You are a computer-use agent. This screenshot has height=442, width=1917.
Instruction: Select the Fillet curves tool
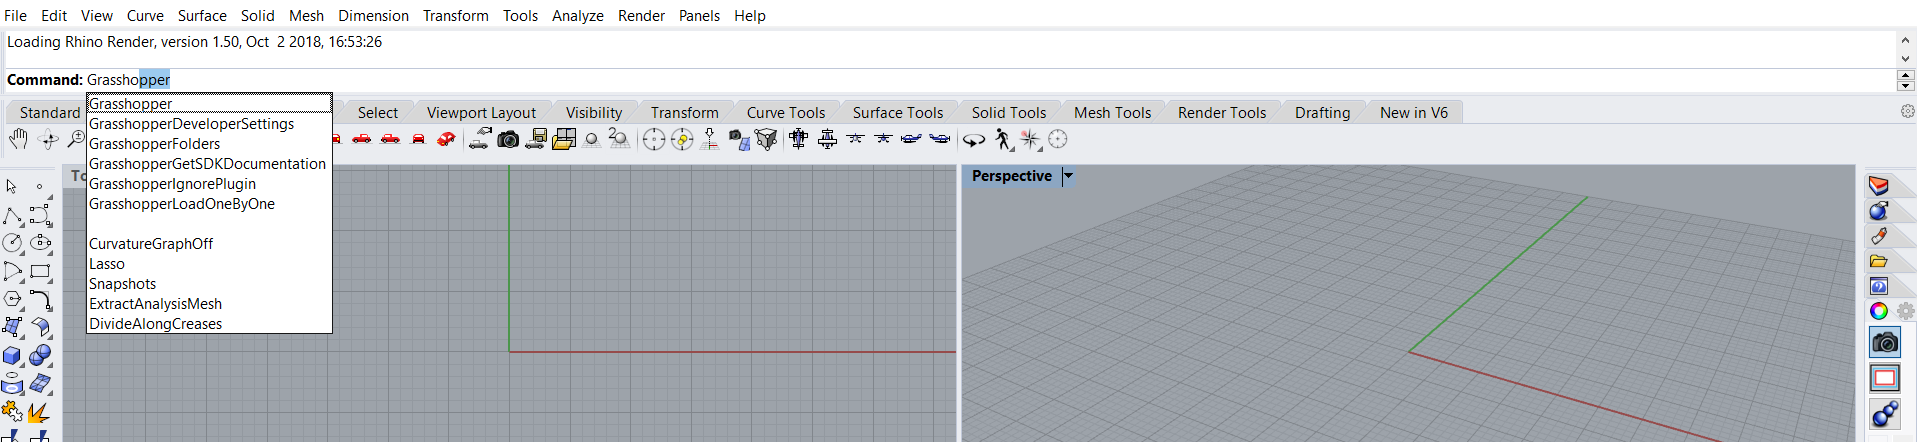tap(40, 299)
